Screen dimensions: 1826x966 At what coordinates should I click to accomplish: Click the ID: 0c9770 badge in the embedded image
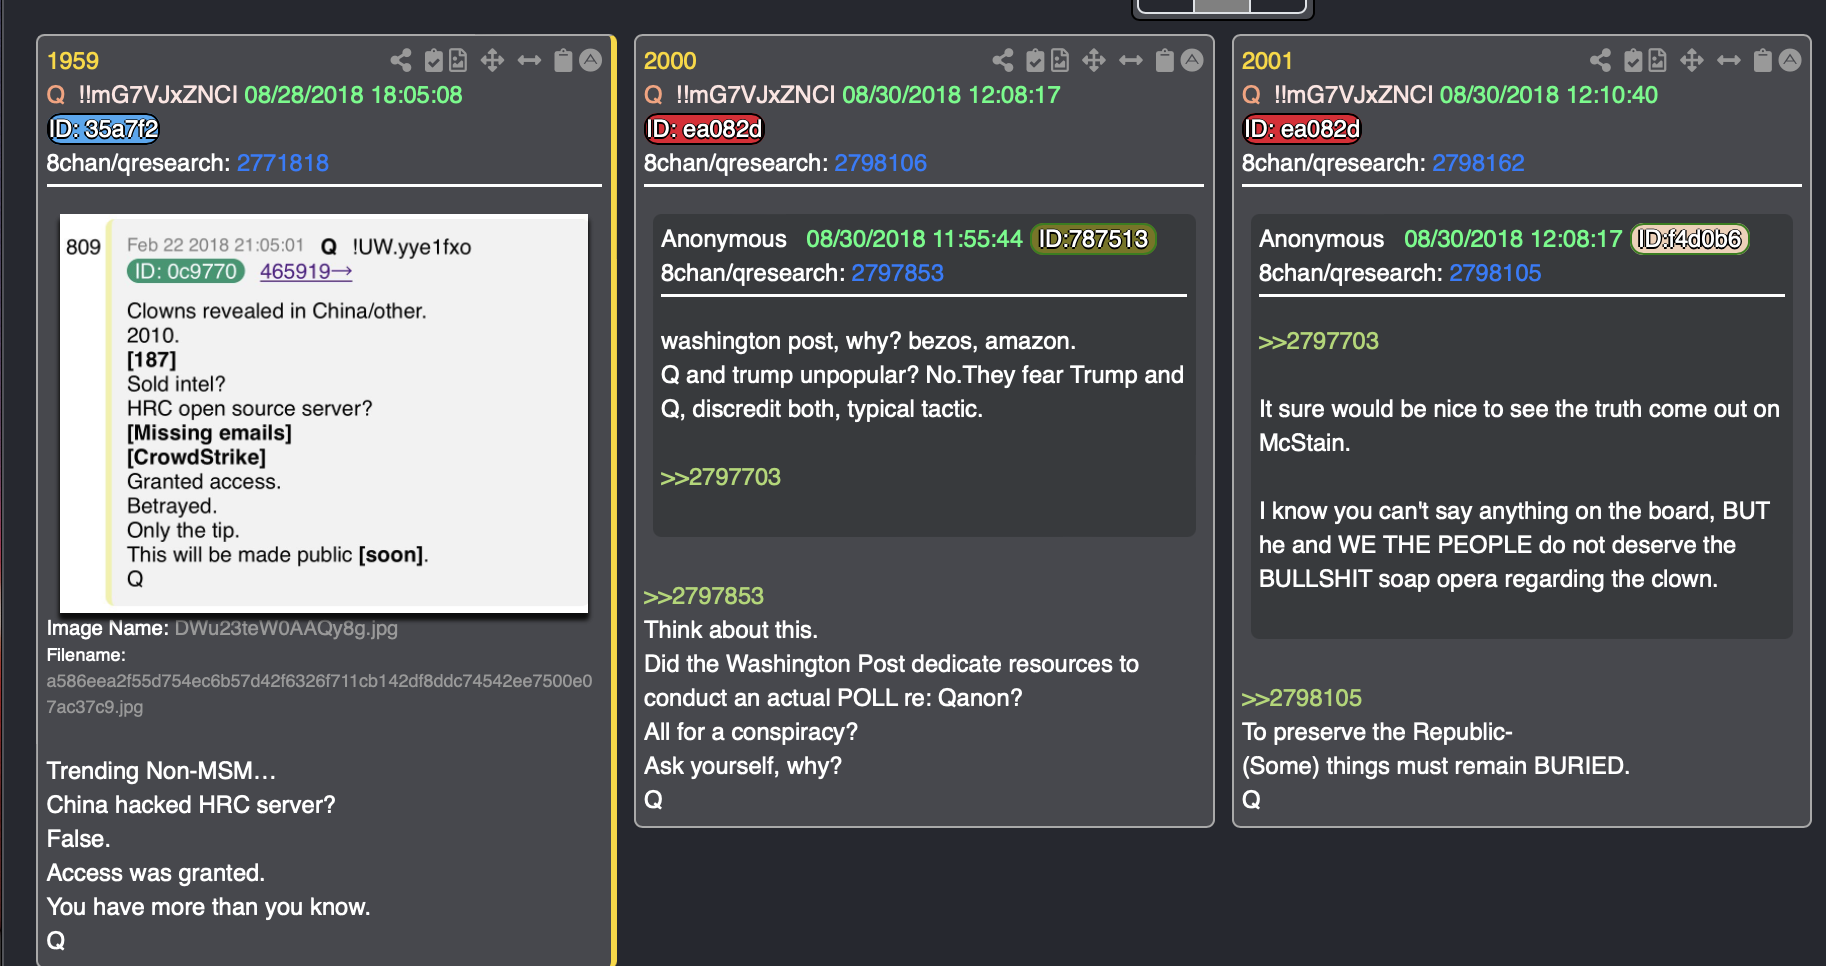(x=186, y=271)
